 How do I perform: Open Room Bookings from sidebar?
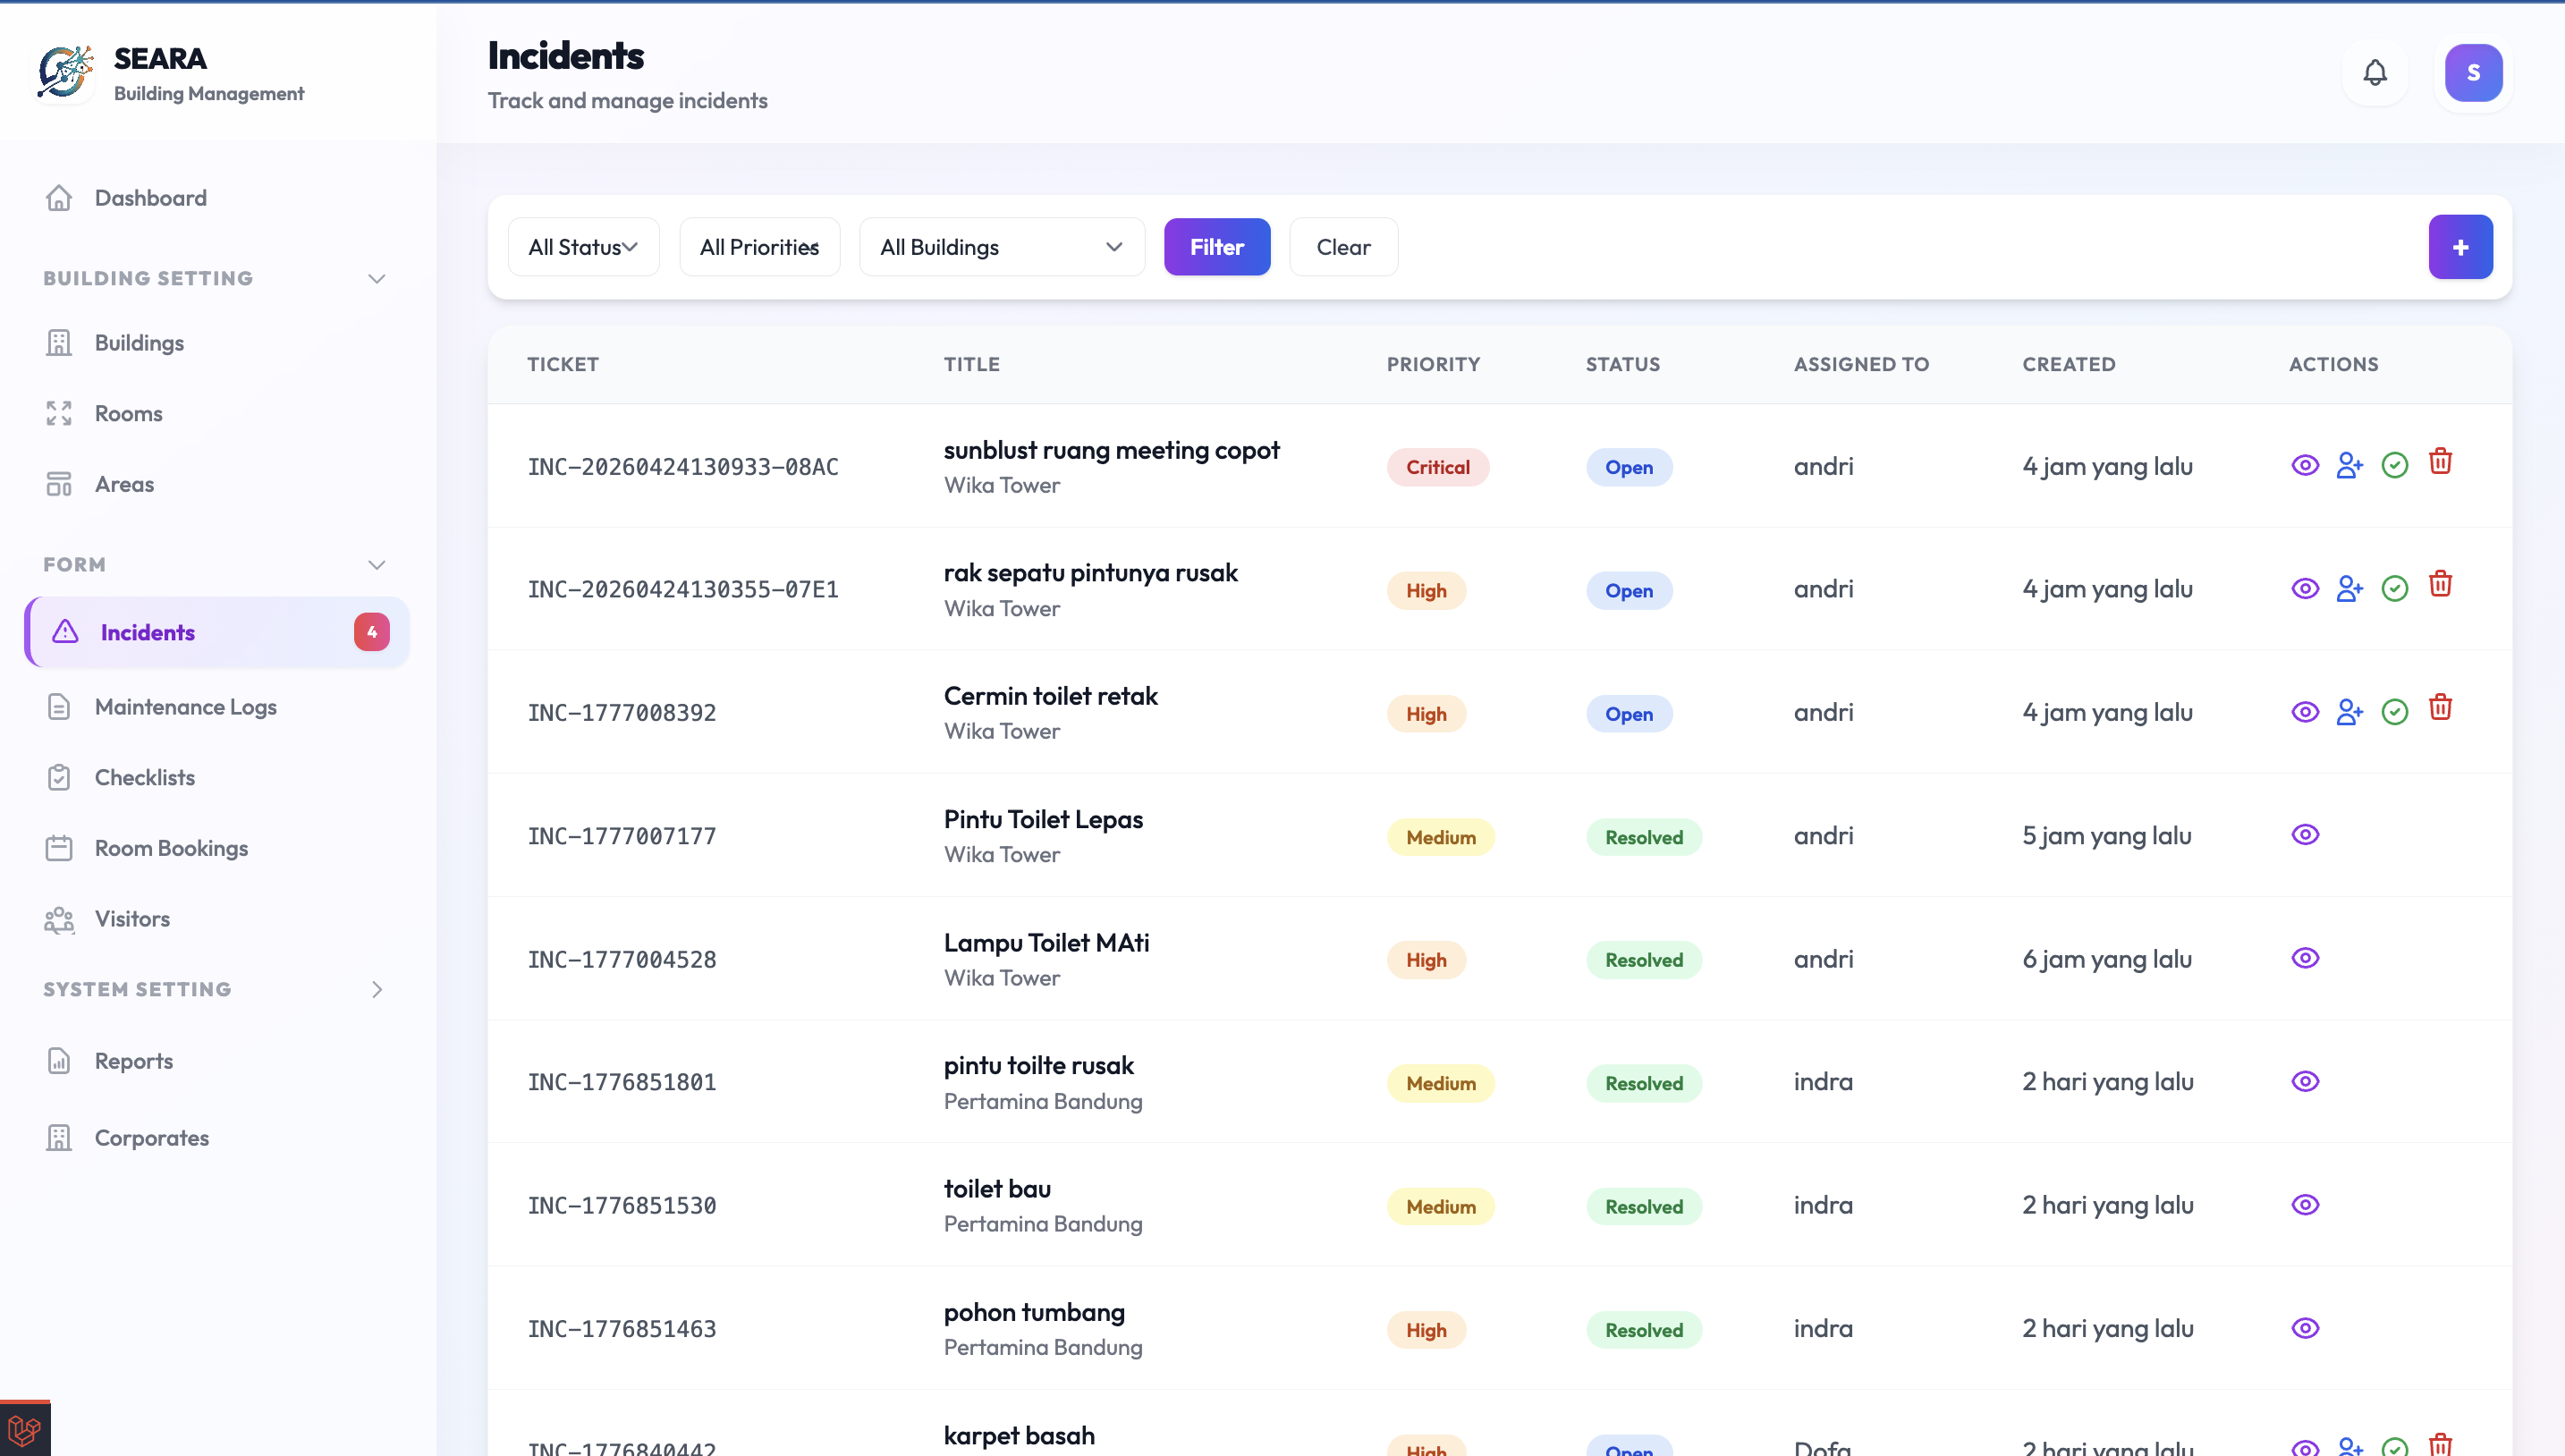171,848
